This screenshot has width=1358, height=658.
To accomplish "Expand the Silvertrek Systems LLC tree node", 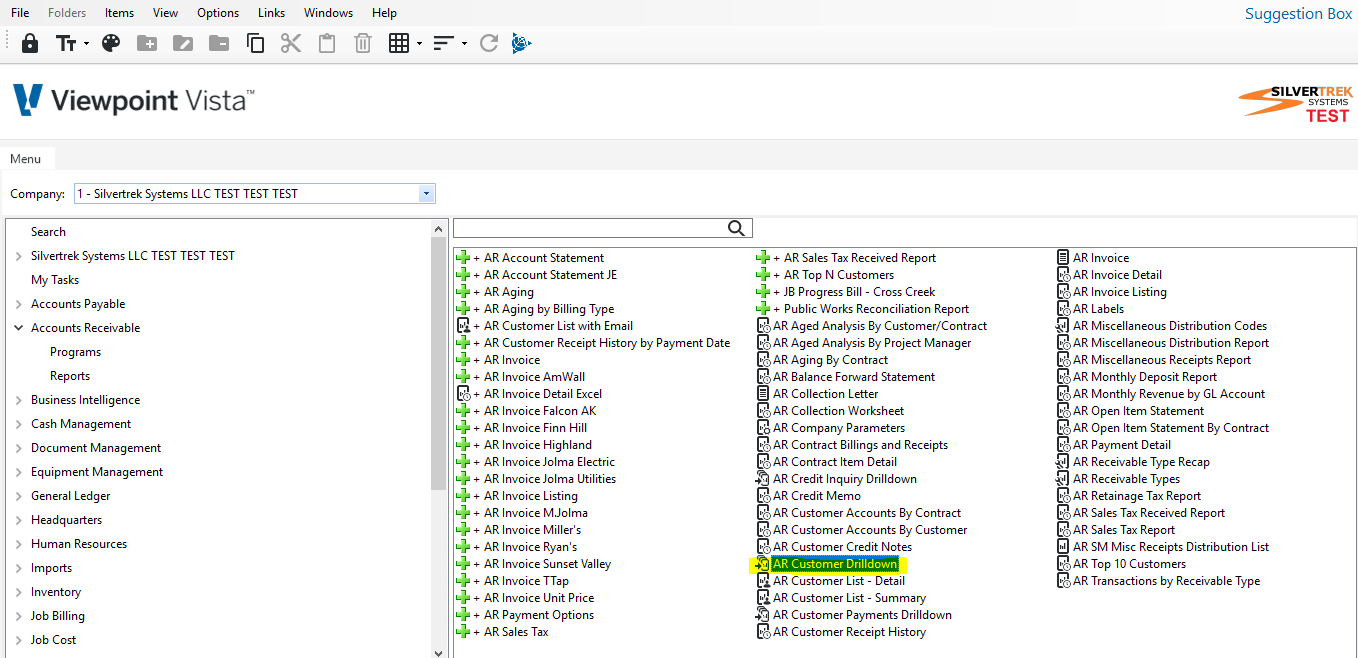I will click(x=19, y=256).
